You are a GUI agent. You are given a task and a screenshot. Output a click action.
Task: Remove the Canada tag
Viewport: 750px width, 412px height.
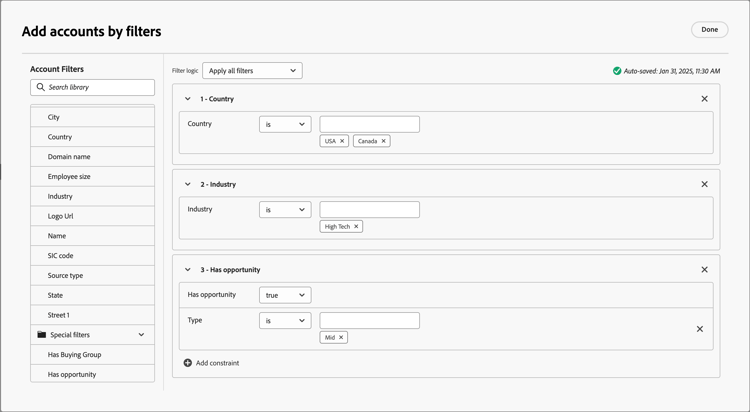(x=383, y=141)
